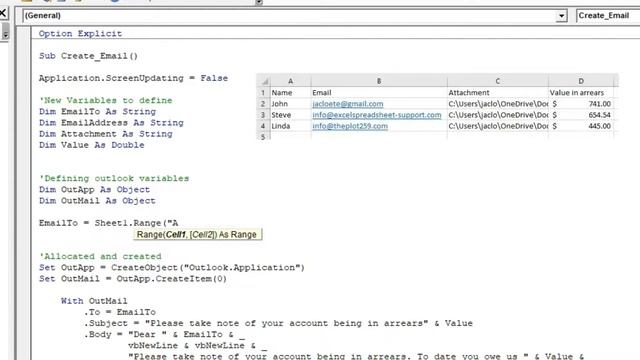Click Linda's attachment path cell
Image resolution: width=640 pixels, height=360 pixels.
click(498, 126)
